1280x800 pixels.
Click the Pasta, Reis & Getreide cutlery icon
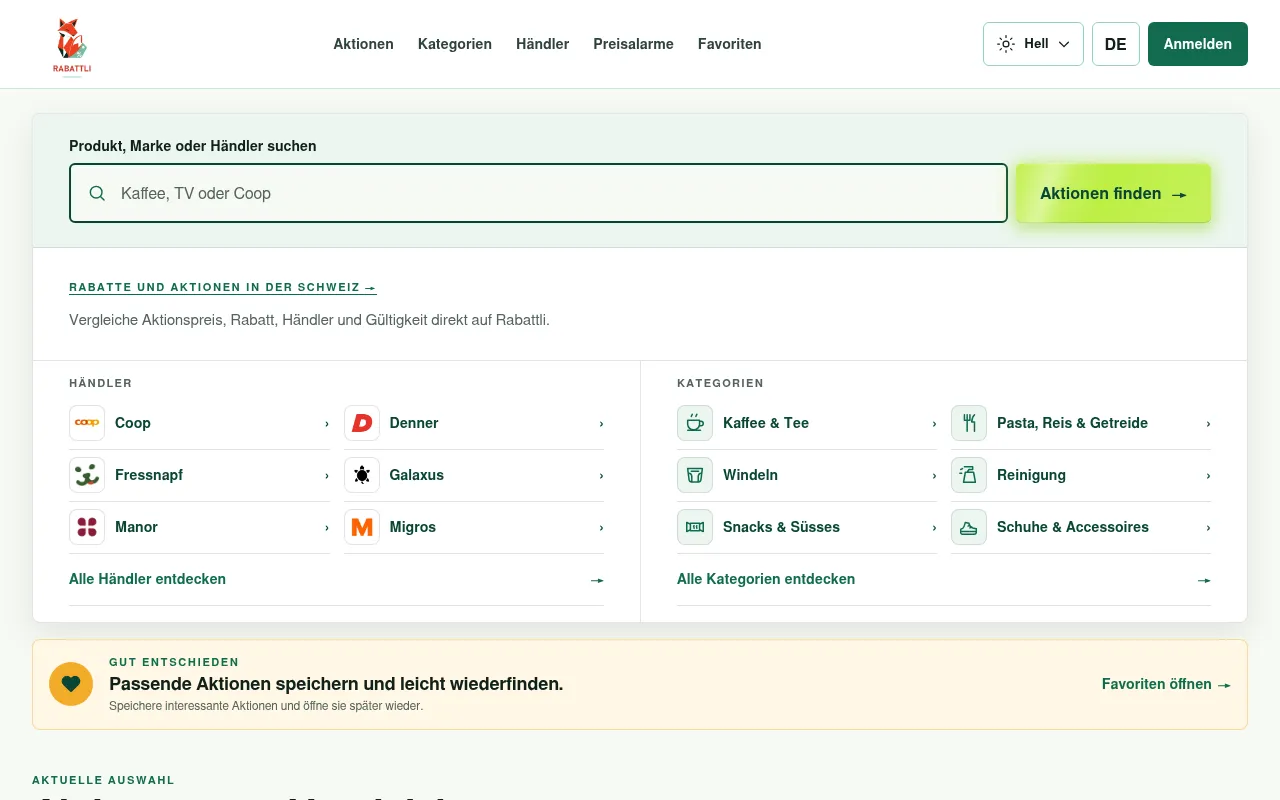[x=969, y=423]
